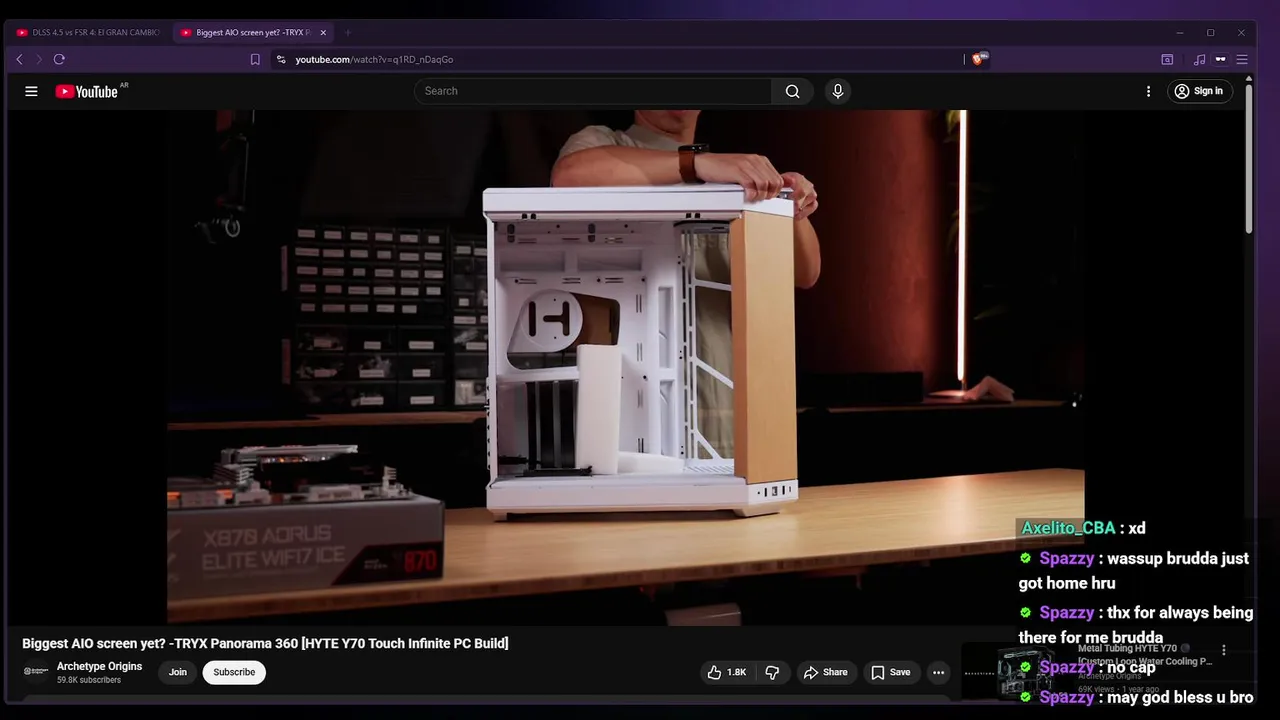View site information icon in address bar
The image size is (1280, 720).
point(281,60)
